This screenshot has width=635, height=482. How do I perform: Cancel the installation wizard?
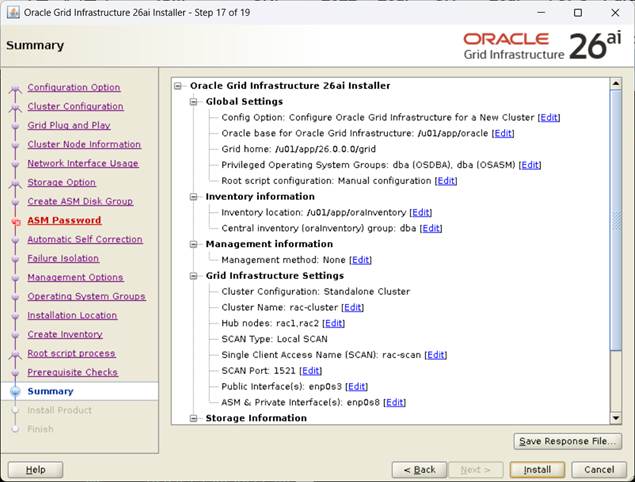tap(599, 470)
